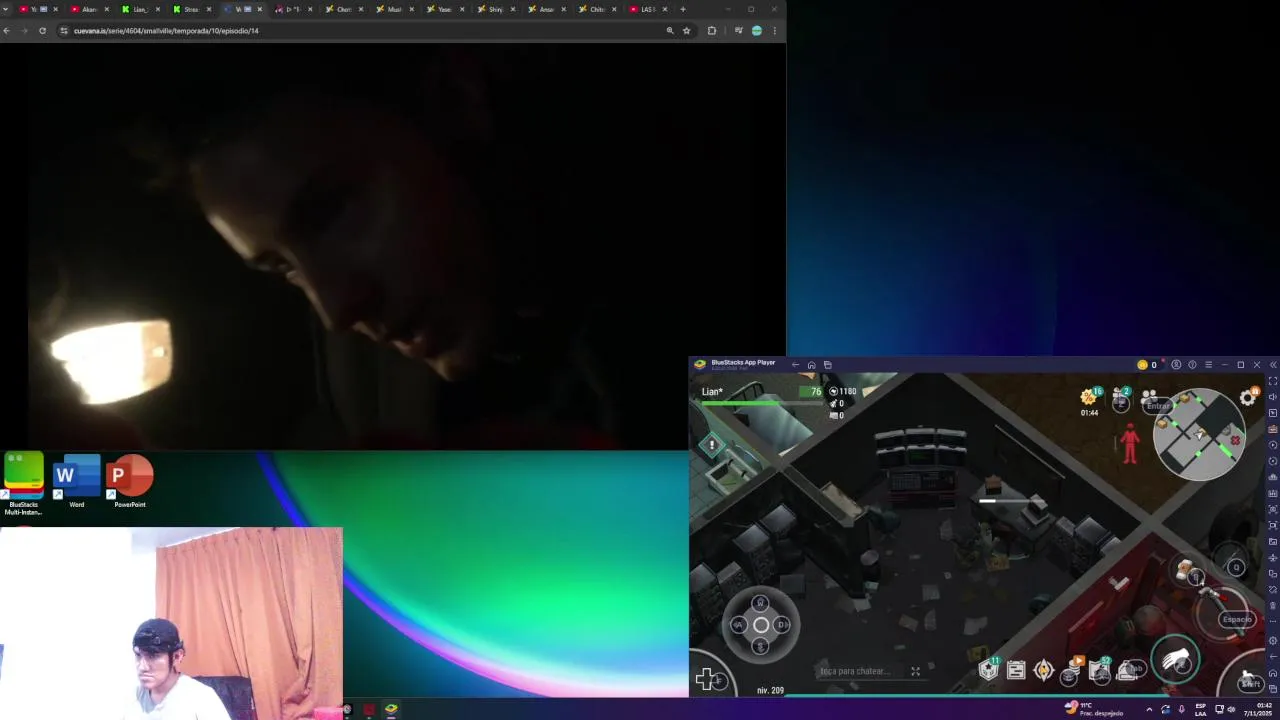Click the red character status figure
The image size is (1280, 720).
(1131, 443)
